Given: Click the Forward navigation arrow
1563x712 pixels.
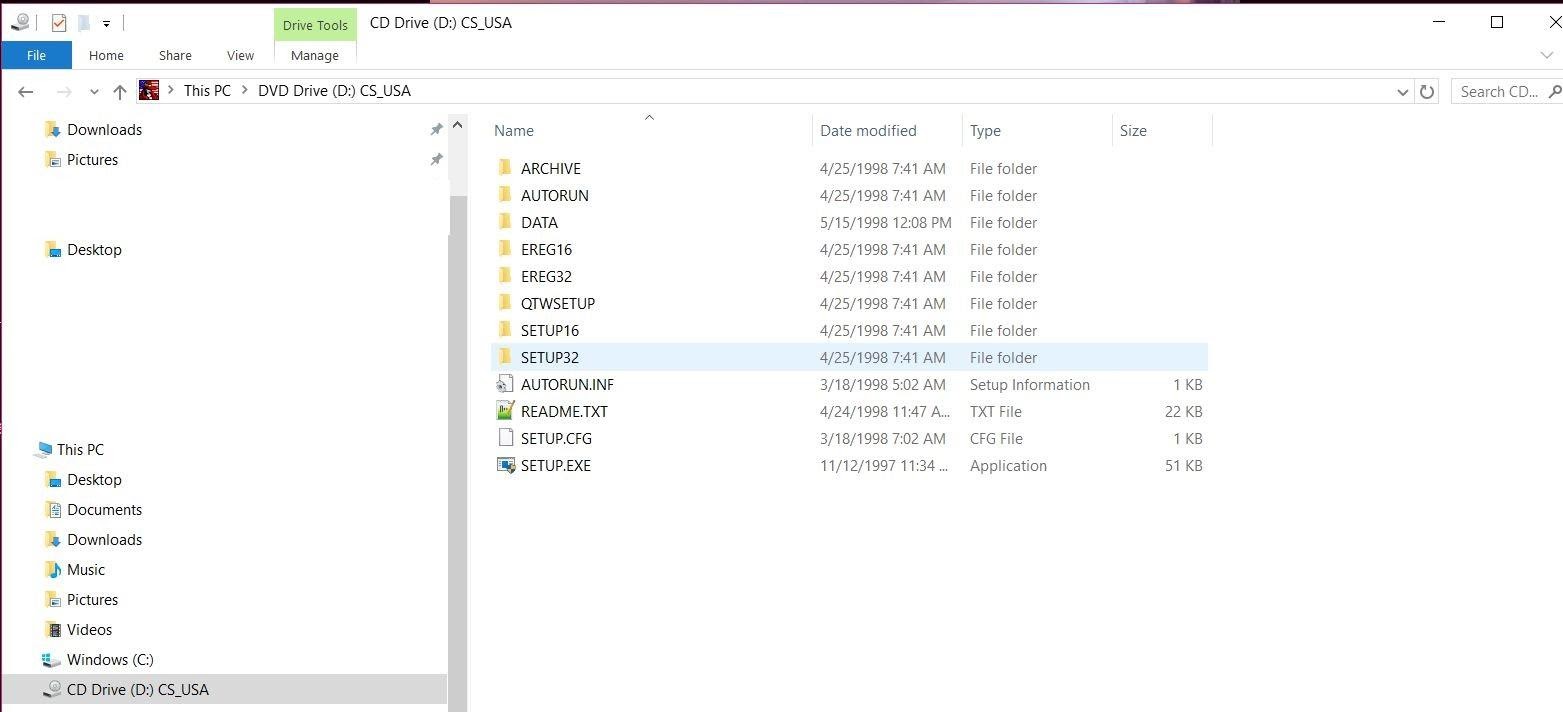Looking at the screenshot, I should (64, 91).
